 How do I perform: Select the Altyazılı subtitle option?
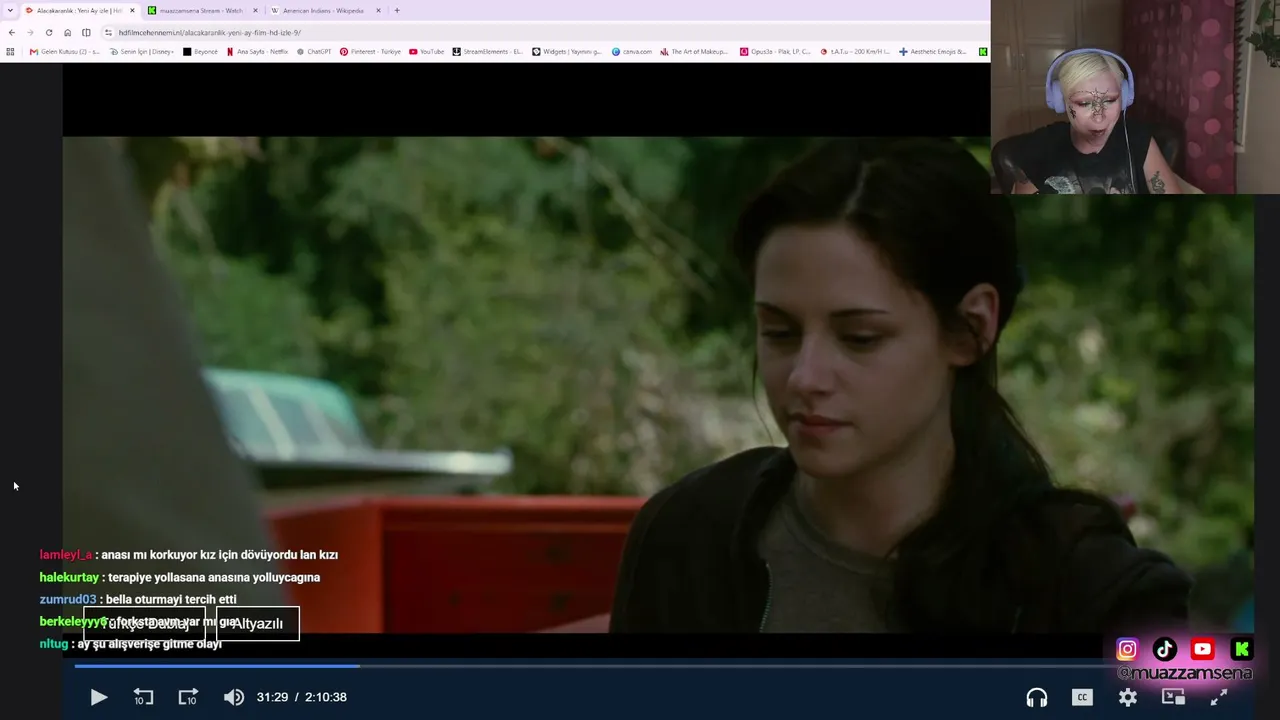pos(257,623)
